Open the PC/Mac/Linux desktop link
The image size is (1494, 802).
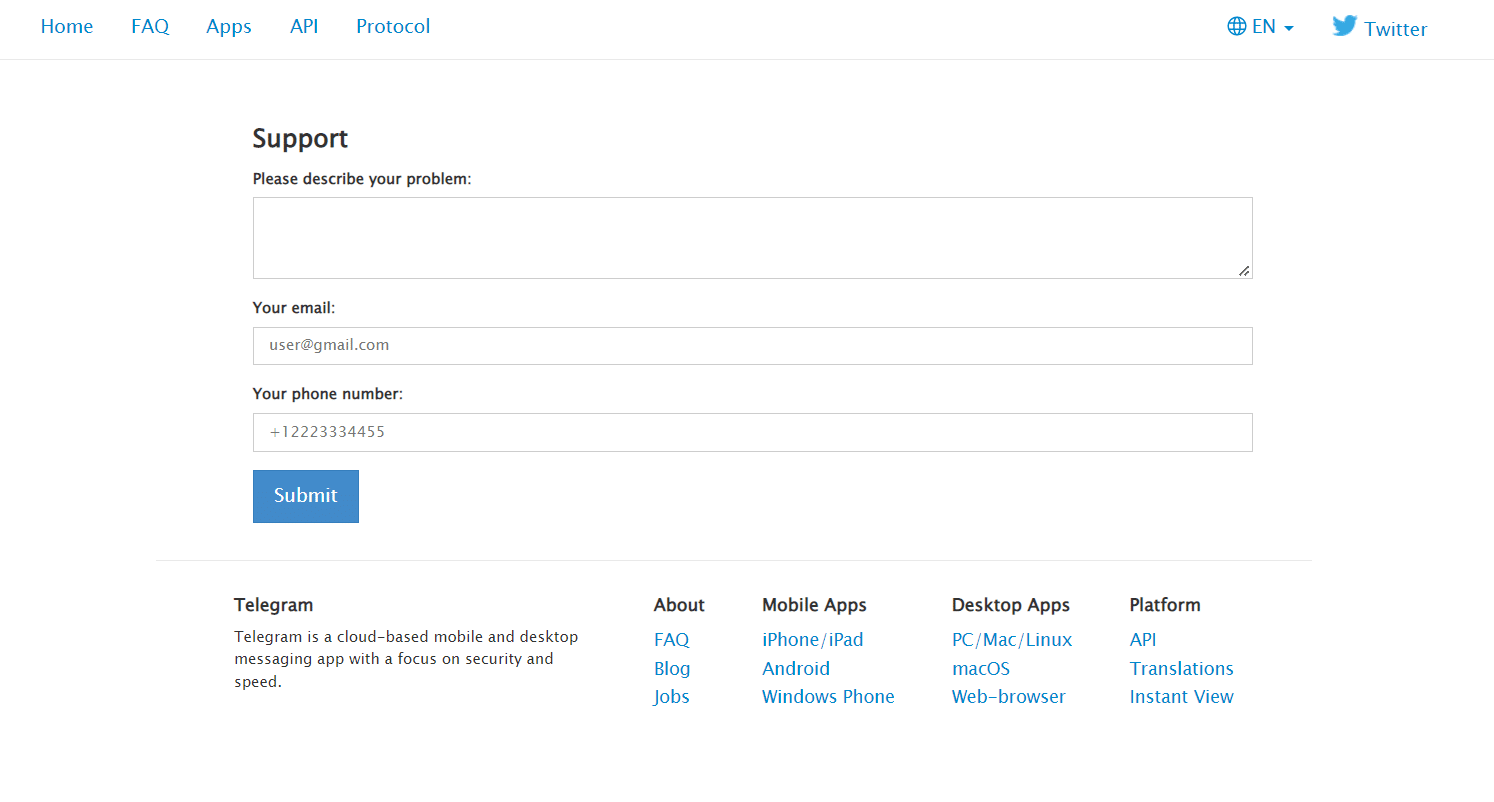1012,640
